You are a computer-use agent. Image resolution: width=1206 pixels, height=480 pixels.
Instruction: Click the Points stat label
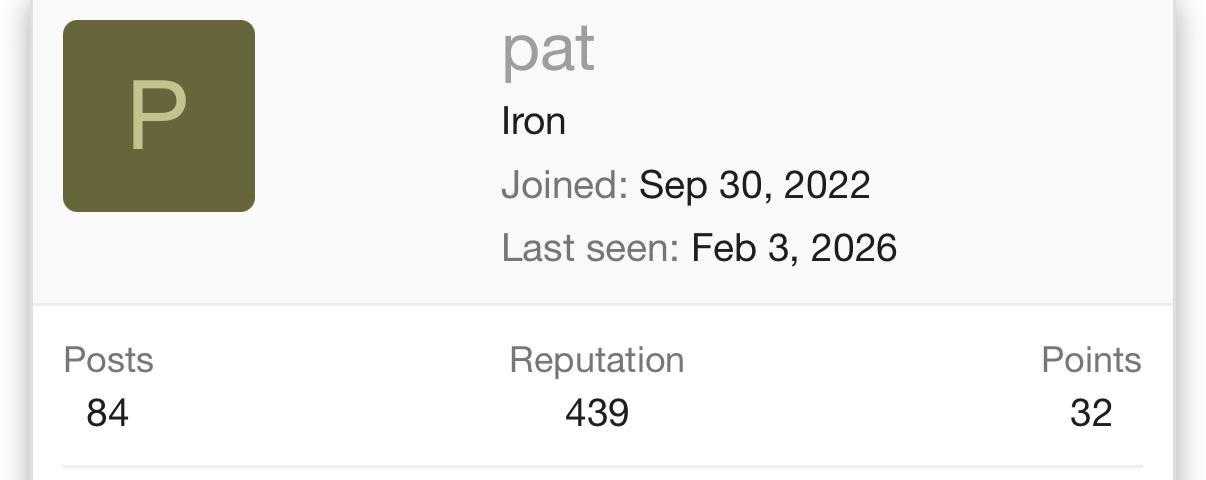click(1091, 360)
